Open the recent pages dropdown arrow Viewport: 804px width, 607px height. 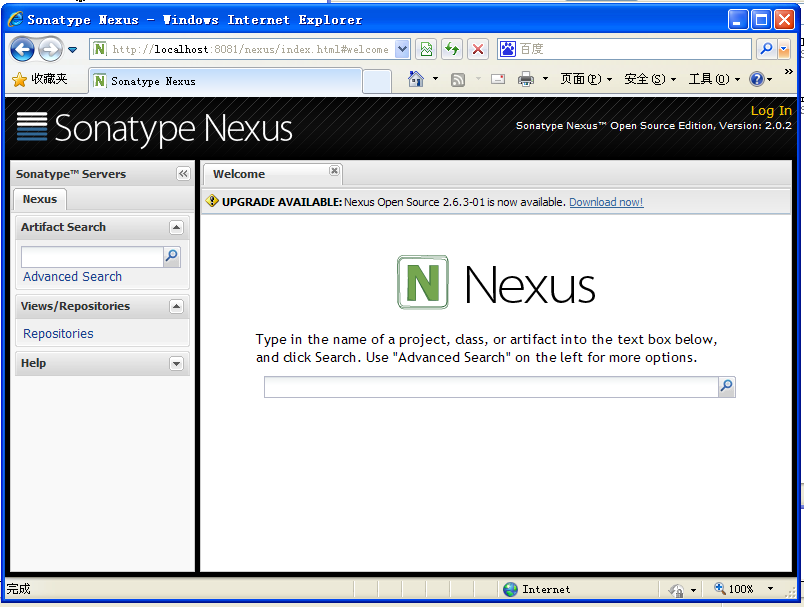click(73, 50)
